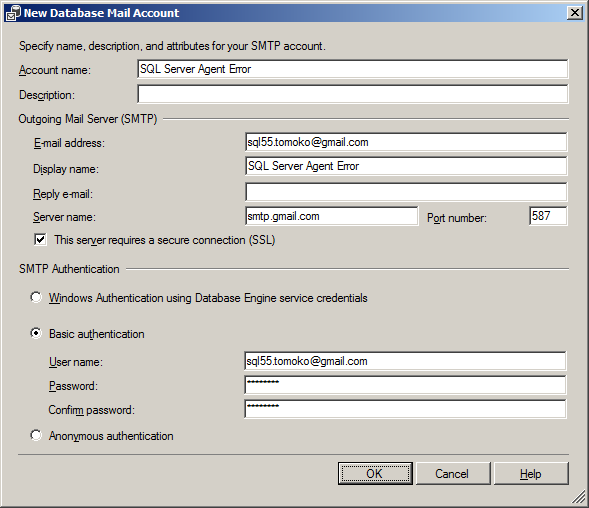Select Windows Authentication radio button
589x508 pixels.
pos(36,297)
